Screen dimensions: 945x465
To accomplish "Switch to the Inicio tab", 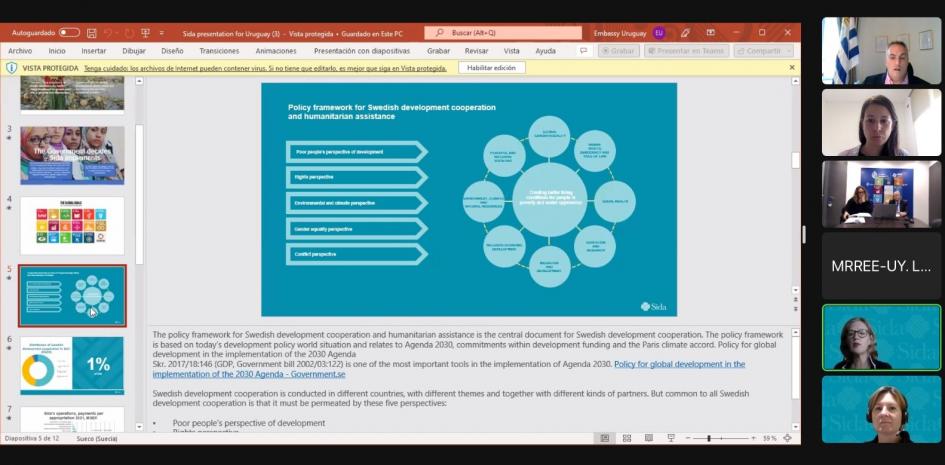I will [x=57, y=51].
